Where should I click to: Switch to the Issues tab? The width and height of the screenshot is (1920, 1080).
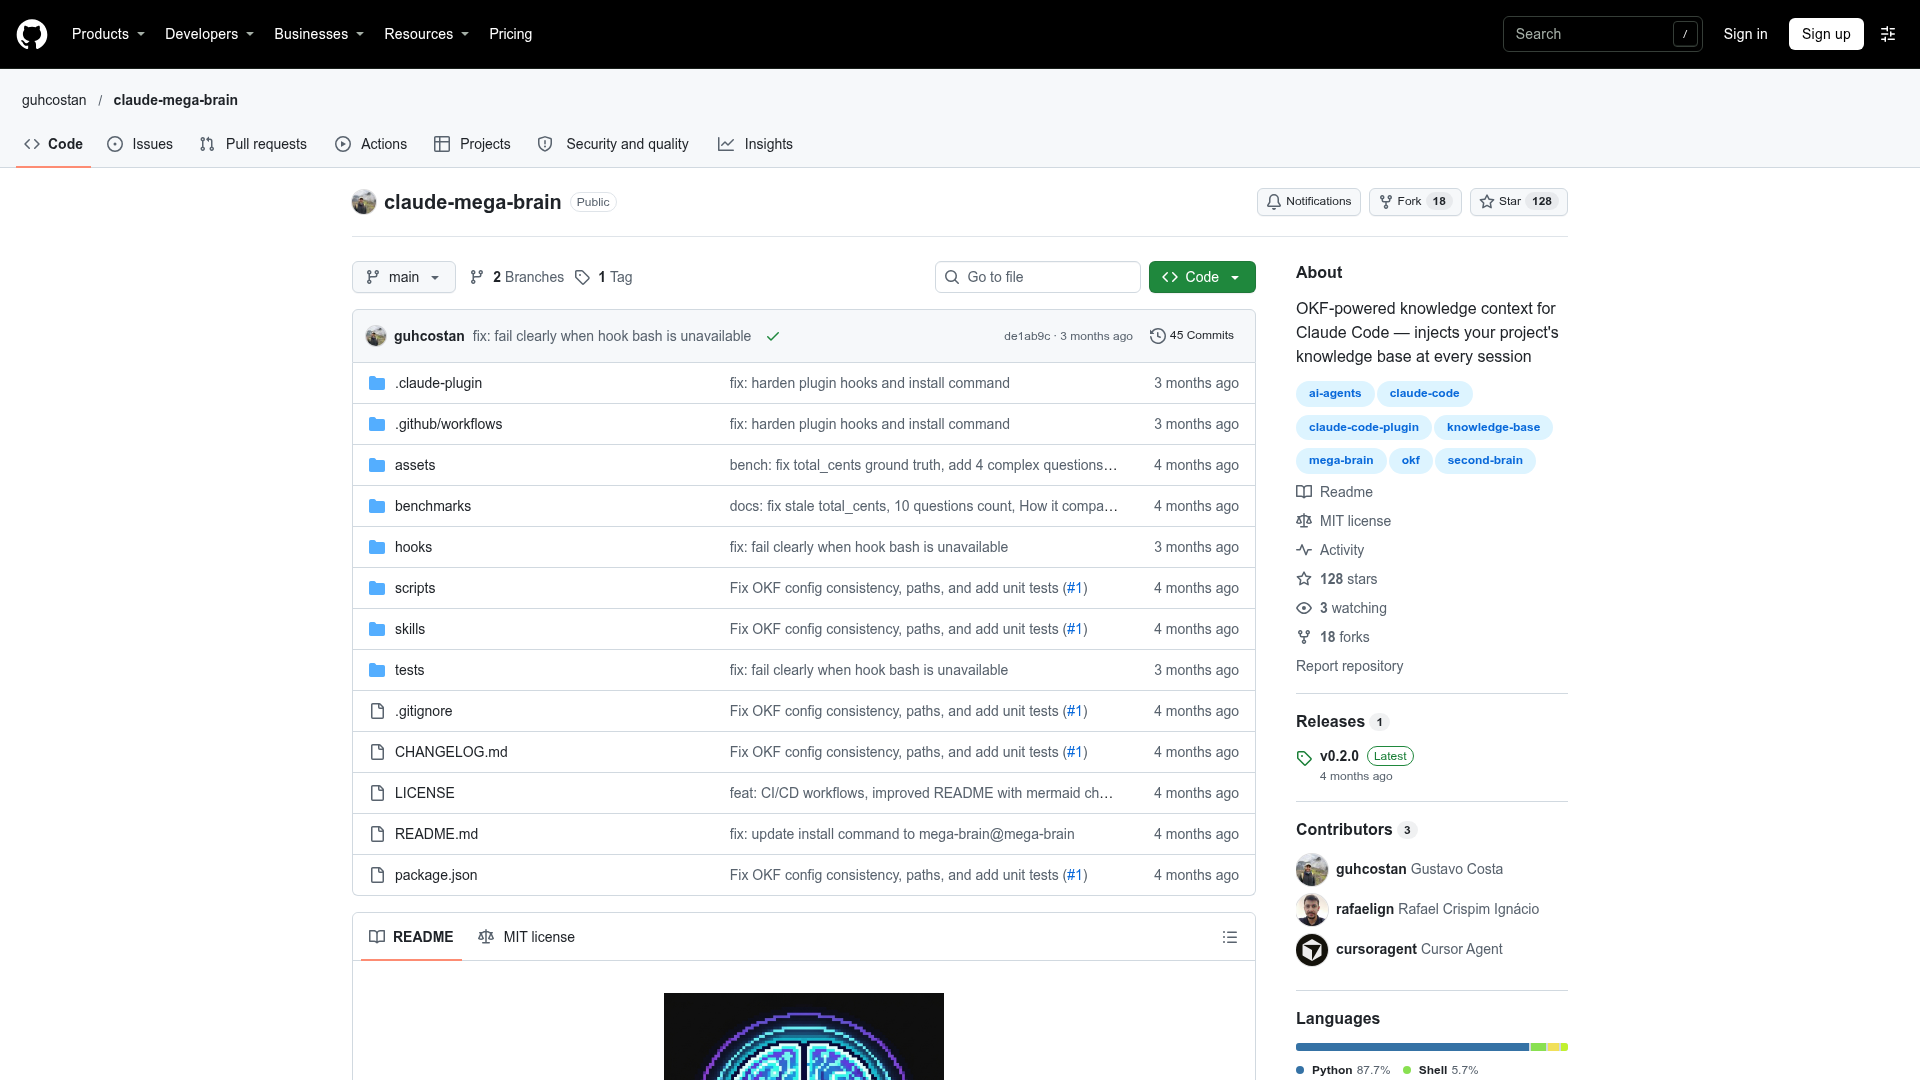[140, 144]
